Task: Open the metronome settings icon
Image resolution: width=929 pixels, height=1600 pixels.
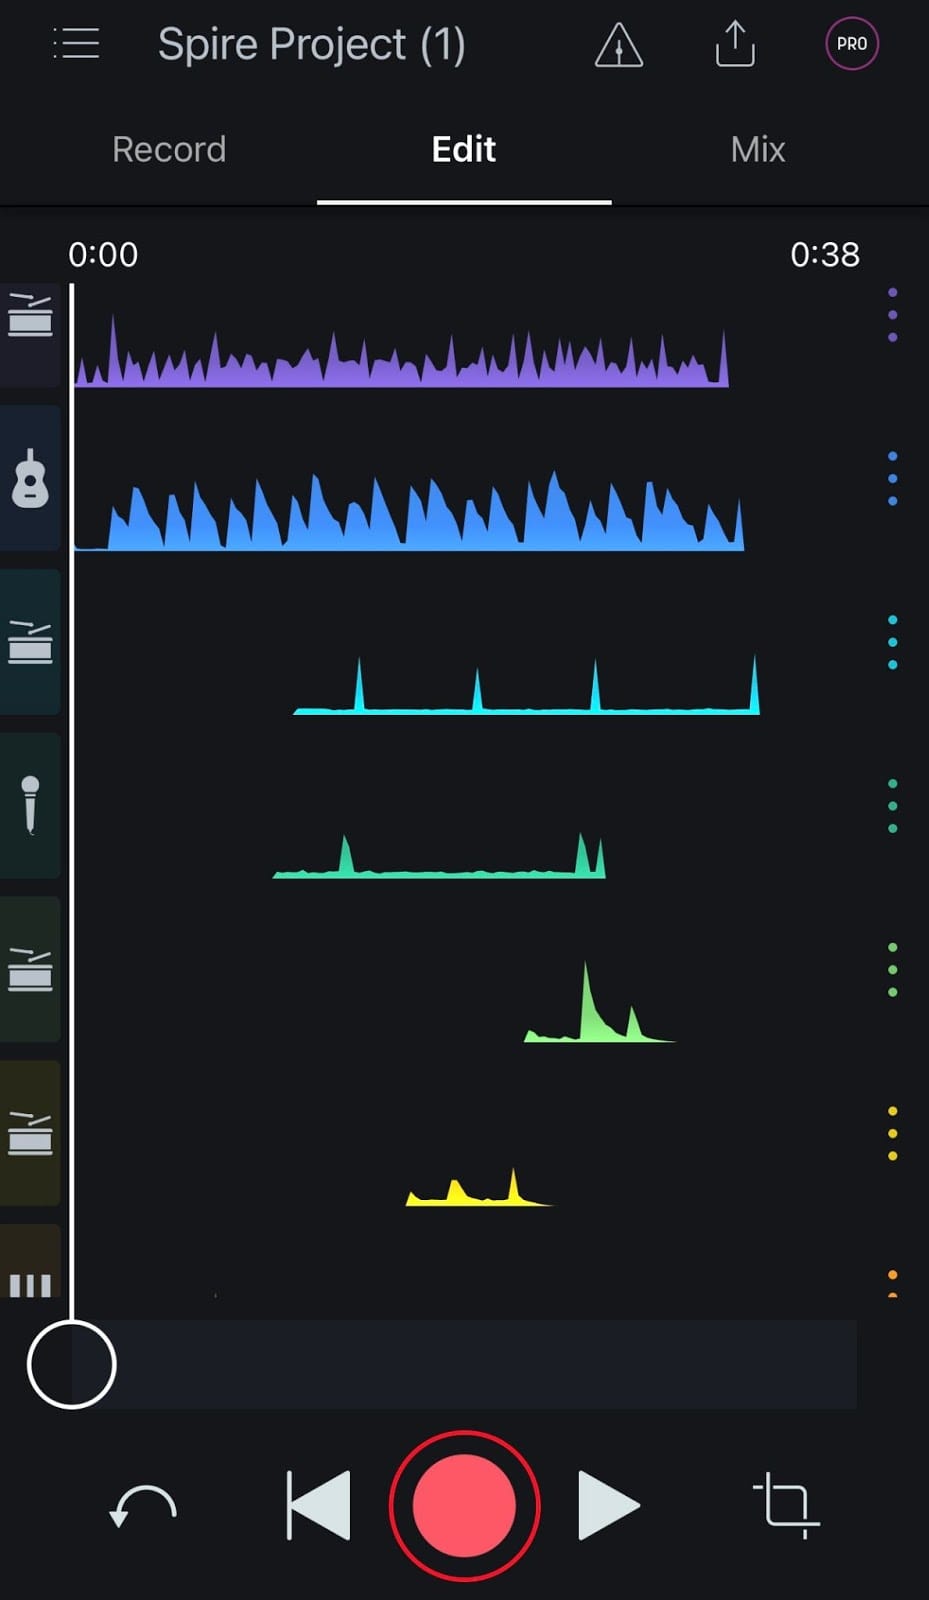Action: point(618,45)
